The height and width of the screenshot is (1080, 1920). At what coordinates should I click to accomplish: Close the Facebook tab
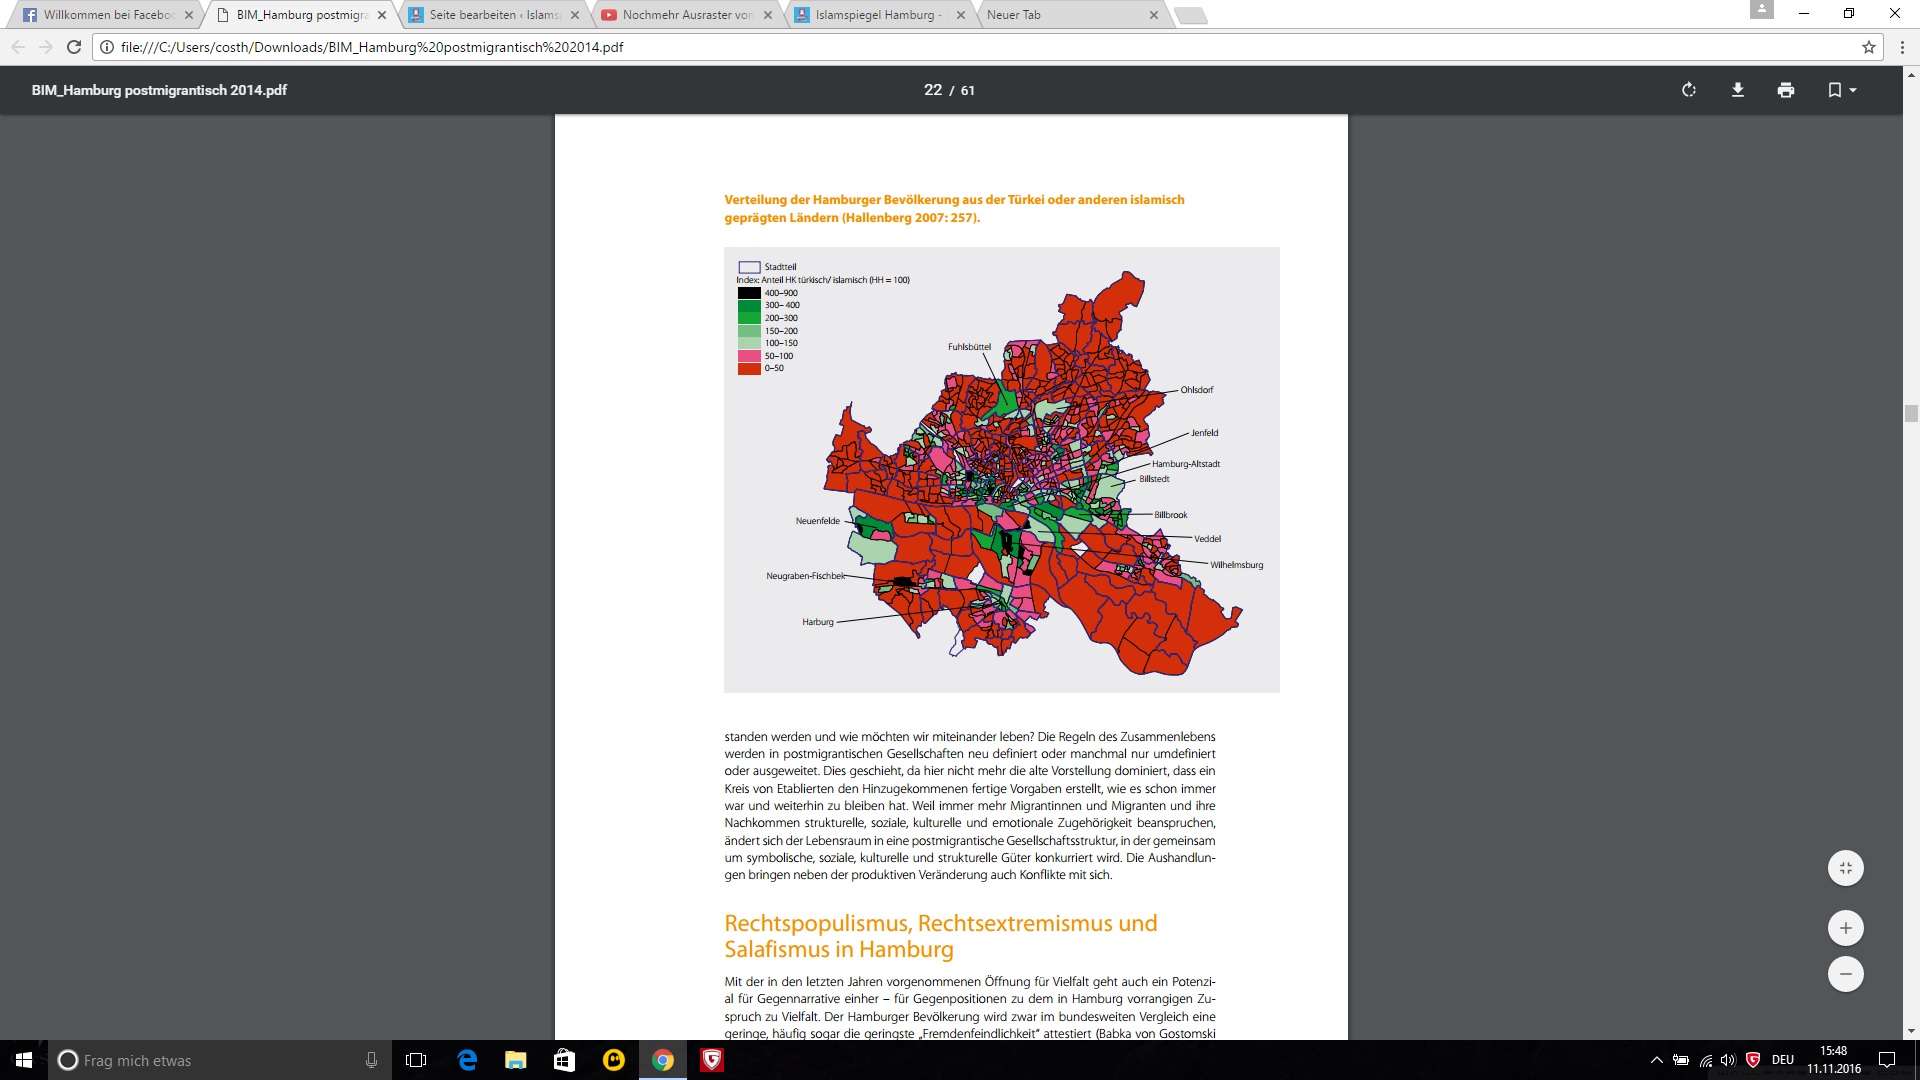[189, 15]
